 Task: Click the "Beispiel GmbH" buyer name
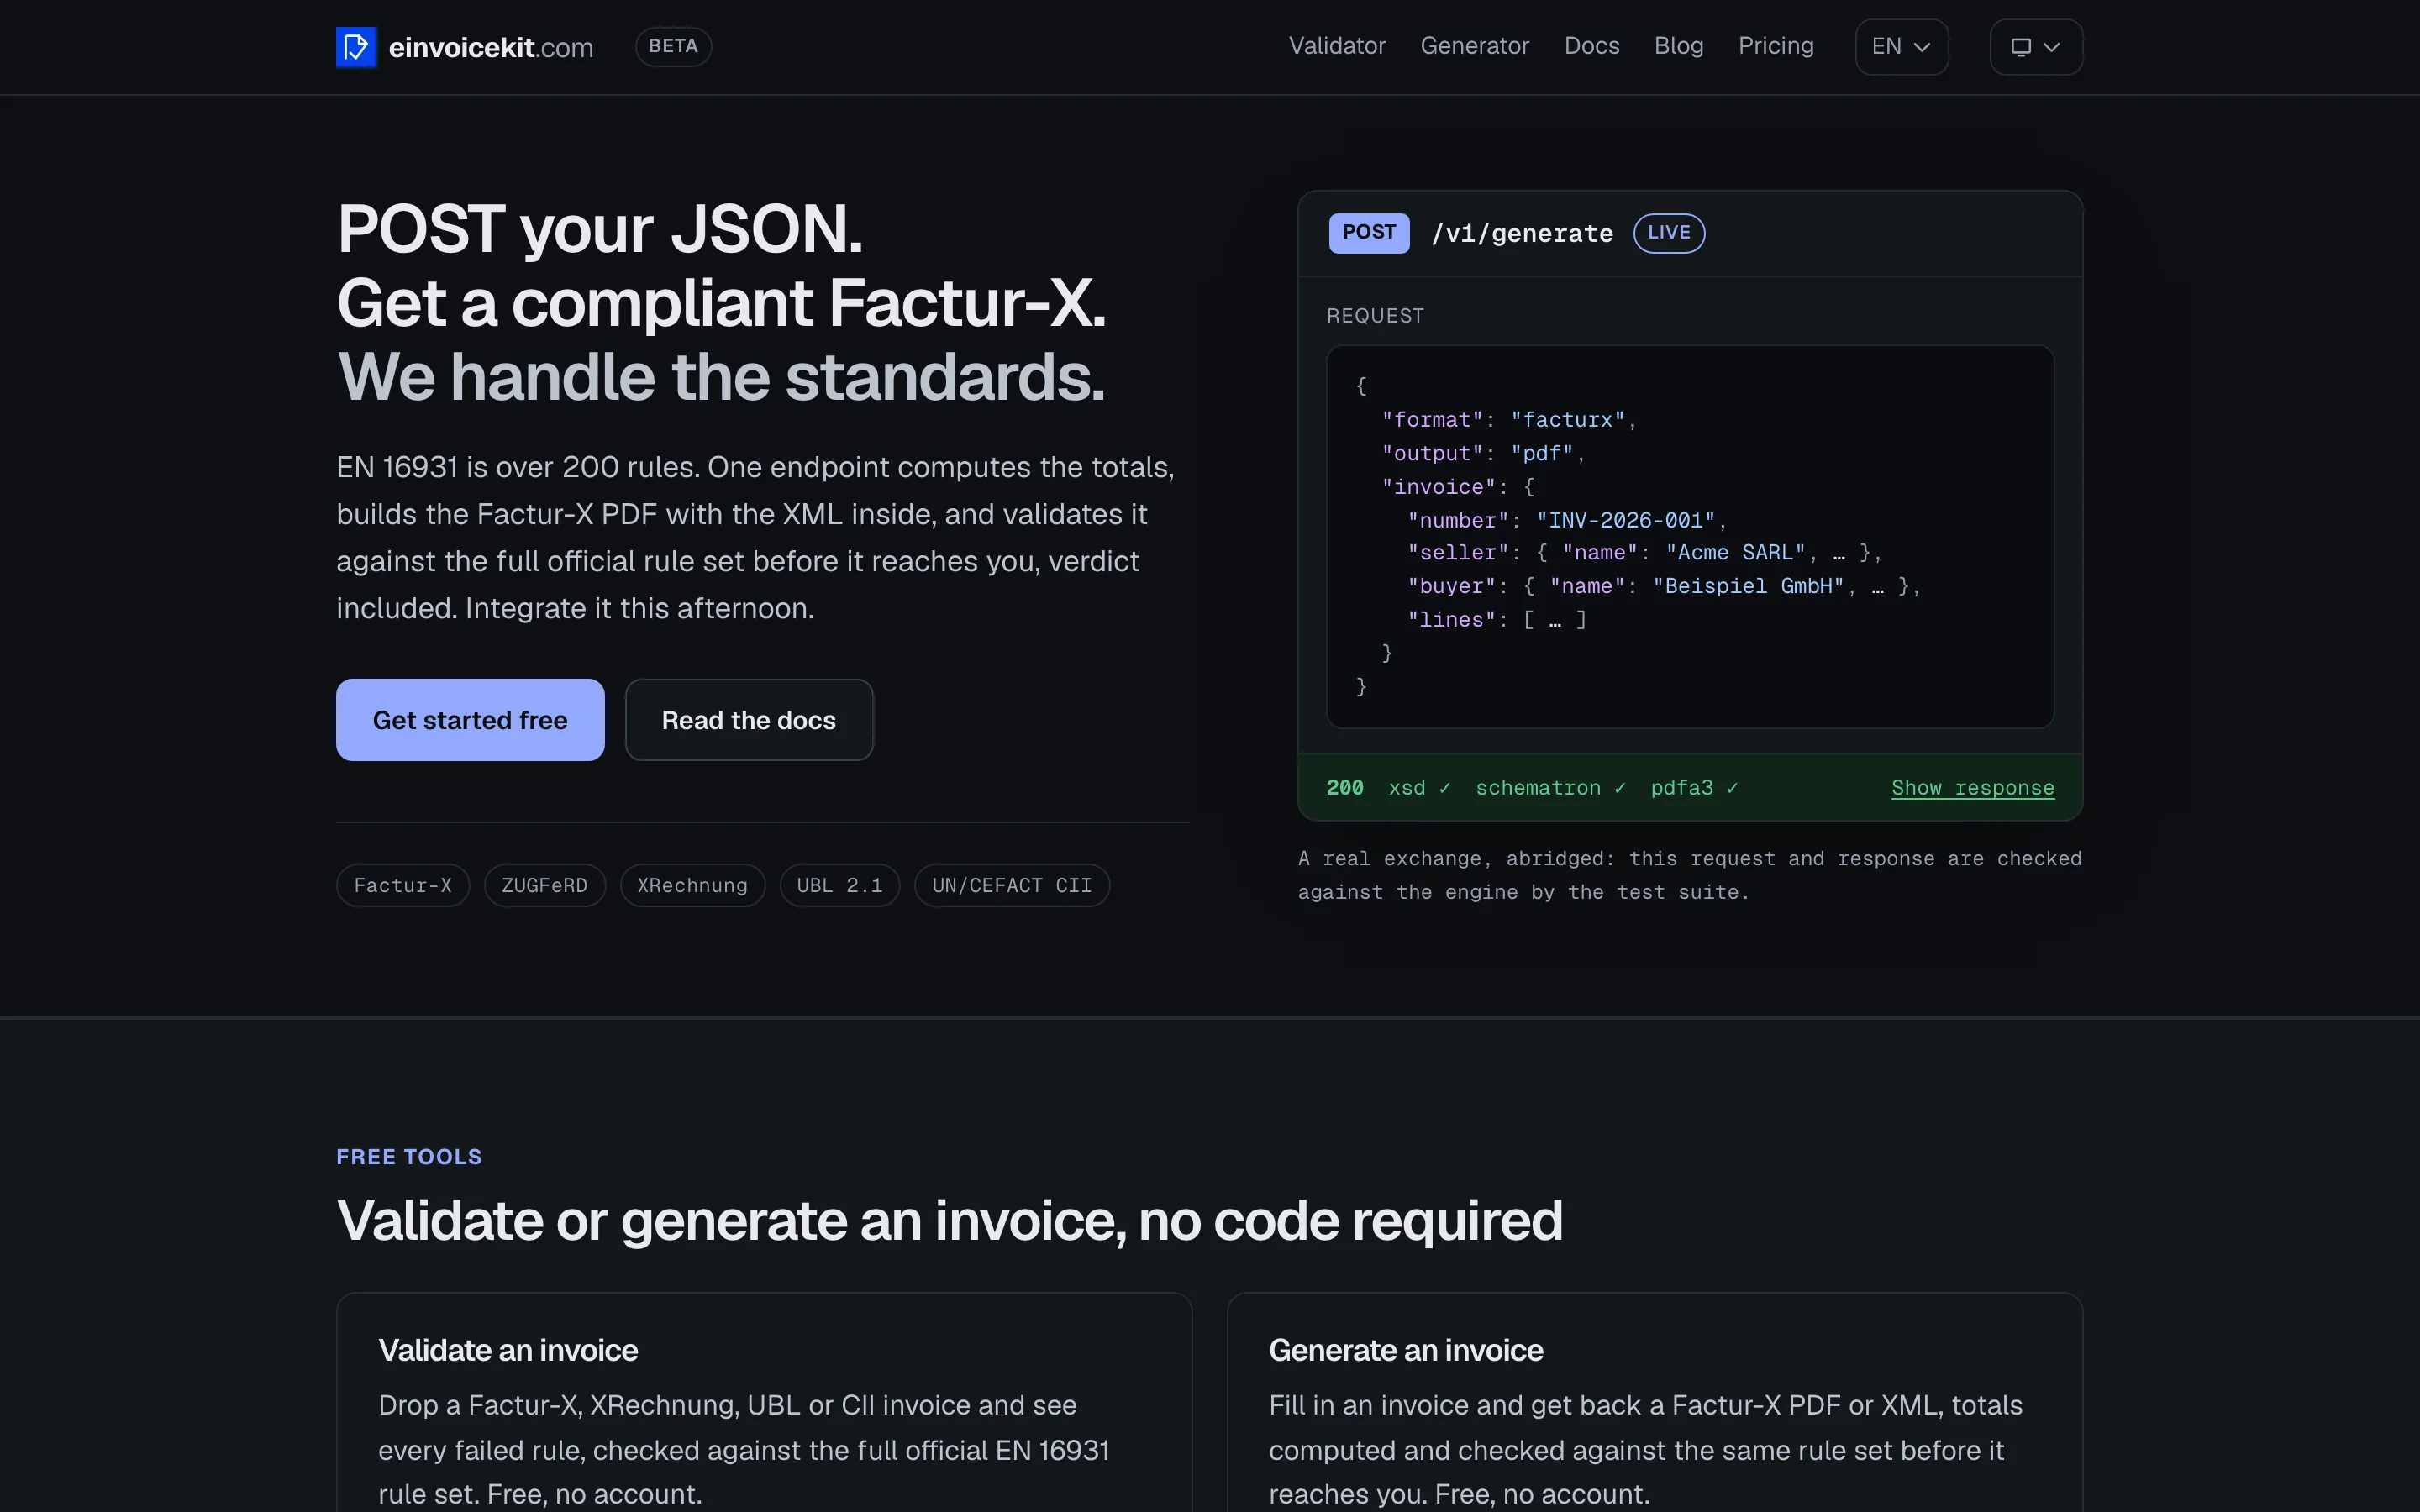1748,586
